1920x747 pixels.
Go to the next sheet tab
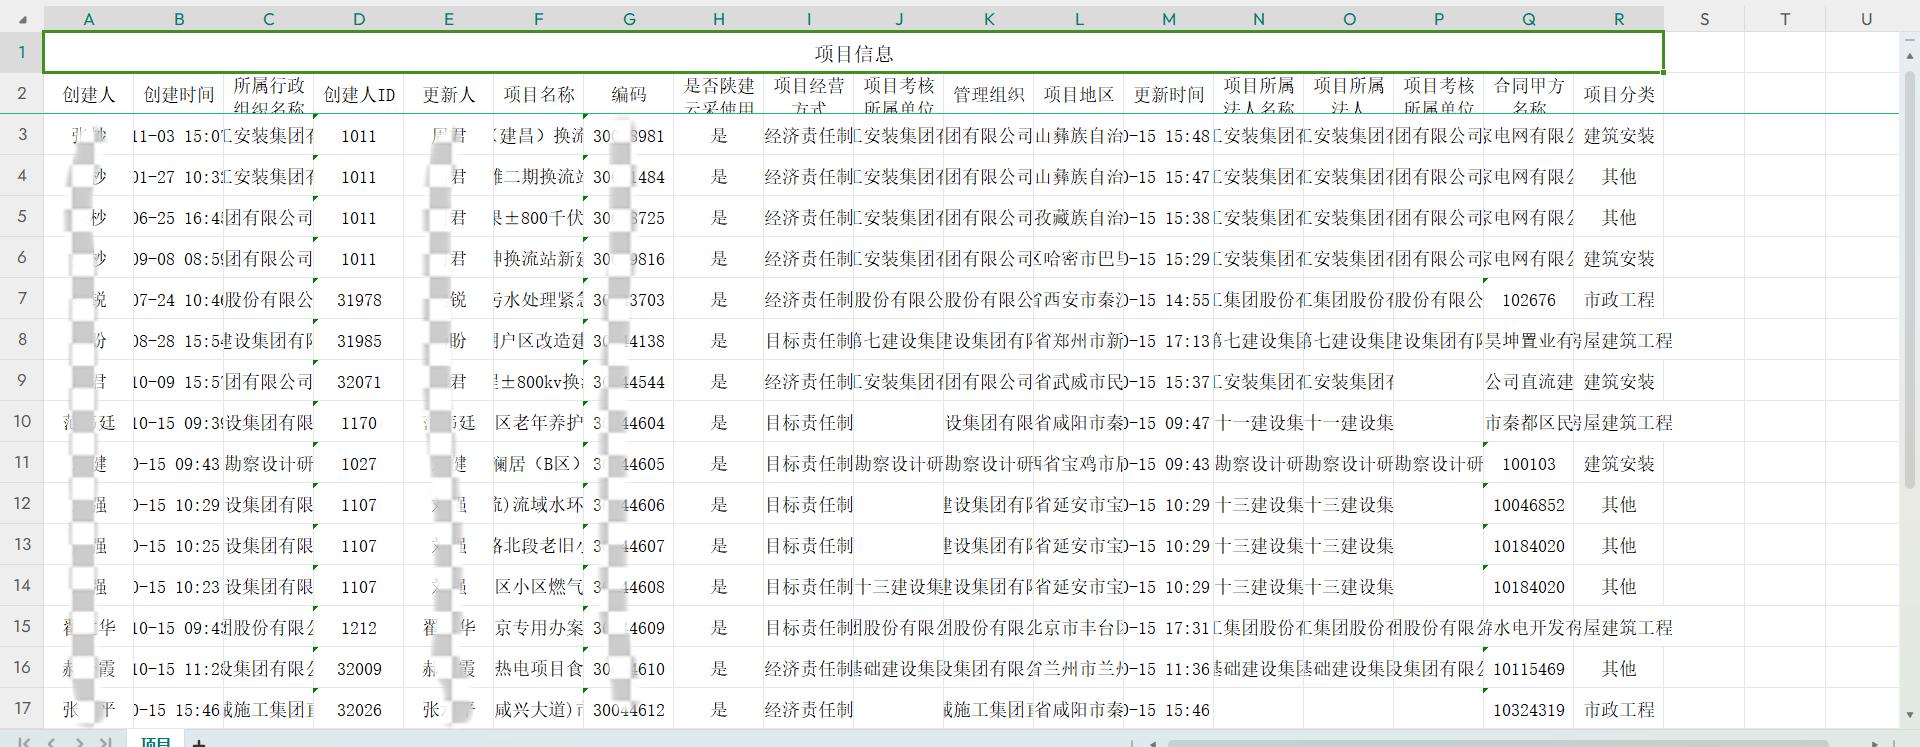tap(79, 741)
